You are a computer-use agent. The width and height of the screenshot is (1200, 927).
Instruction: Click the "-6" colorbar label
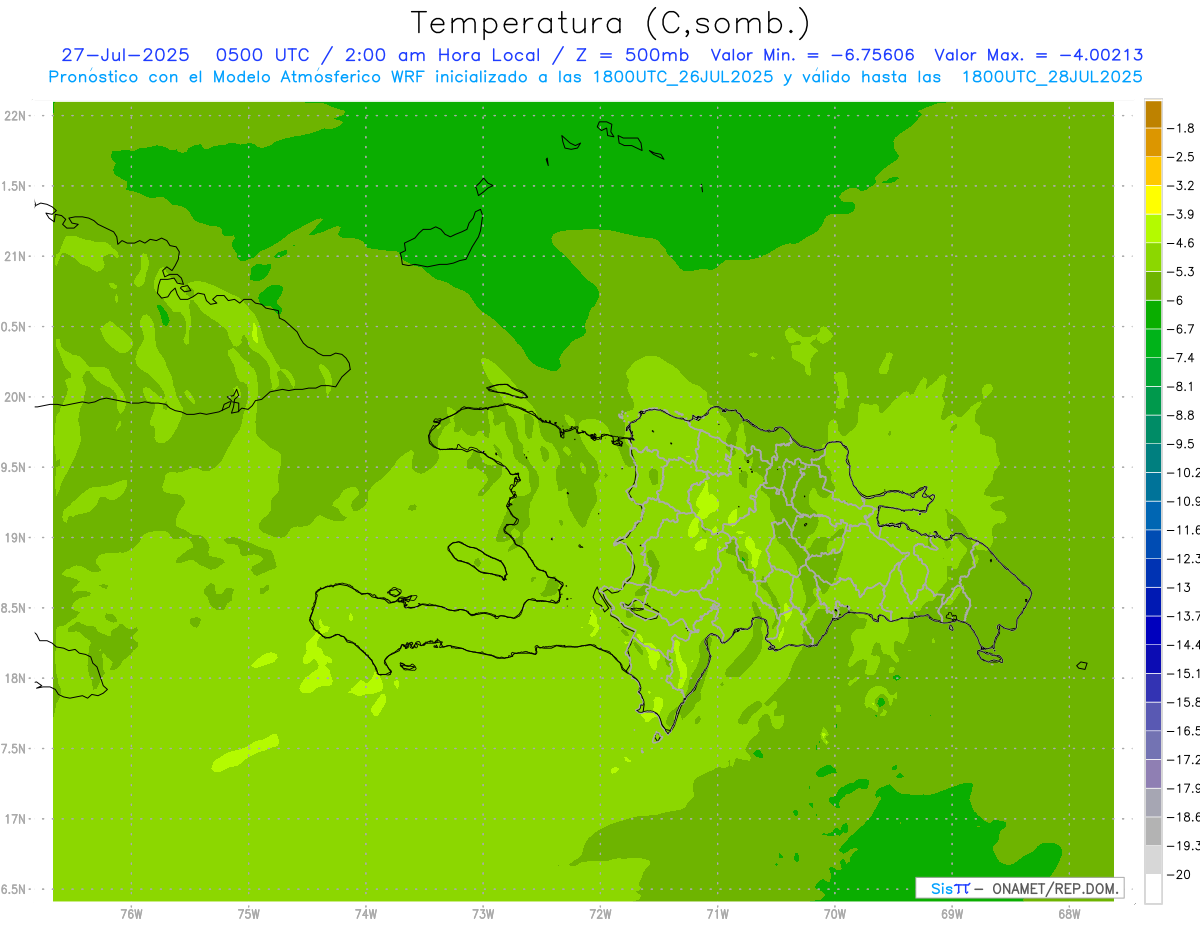1176,300
